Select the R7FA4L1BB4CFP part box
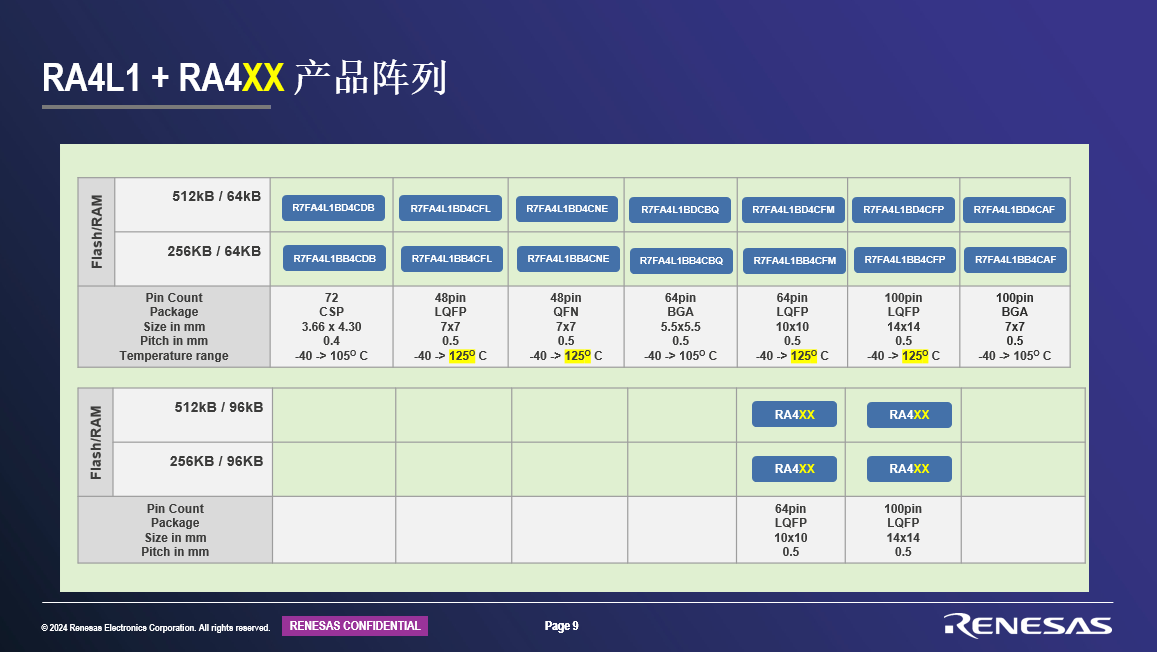The image size is (1157, 652). (905, 260)
